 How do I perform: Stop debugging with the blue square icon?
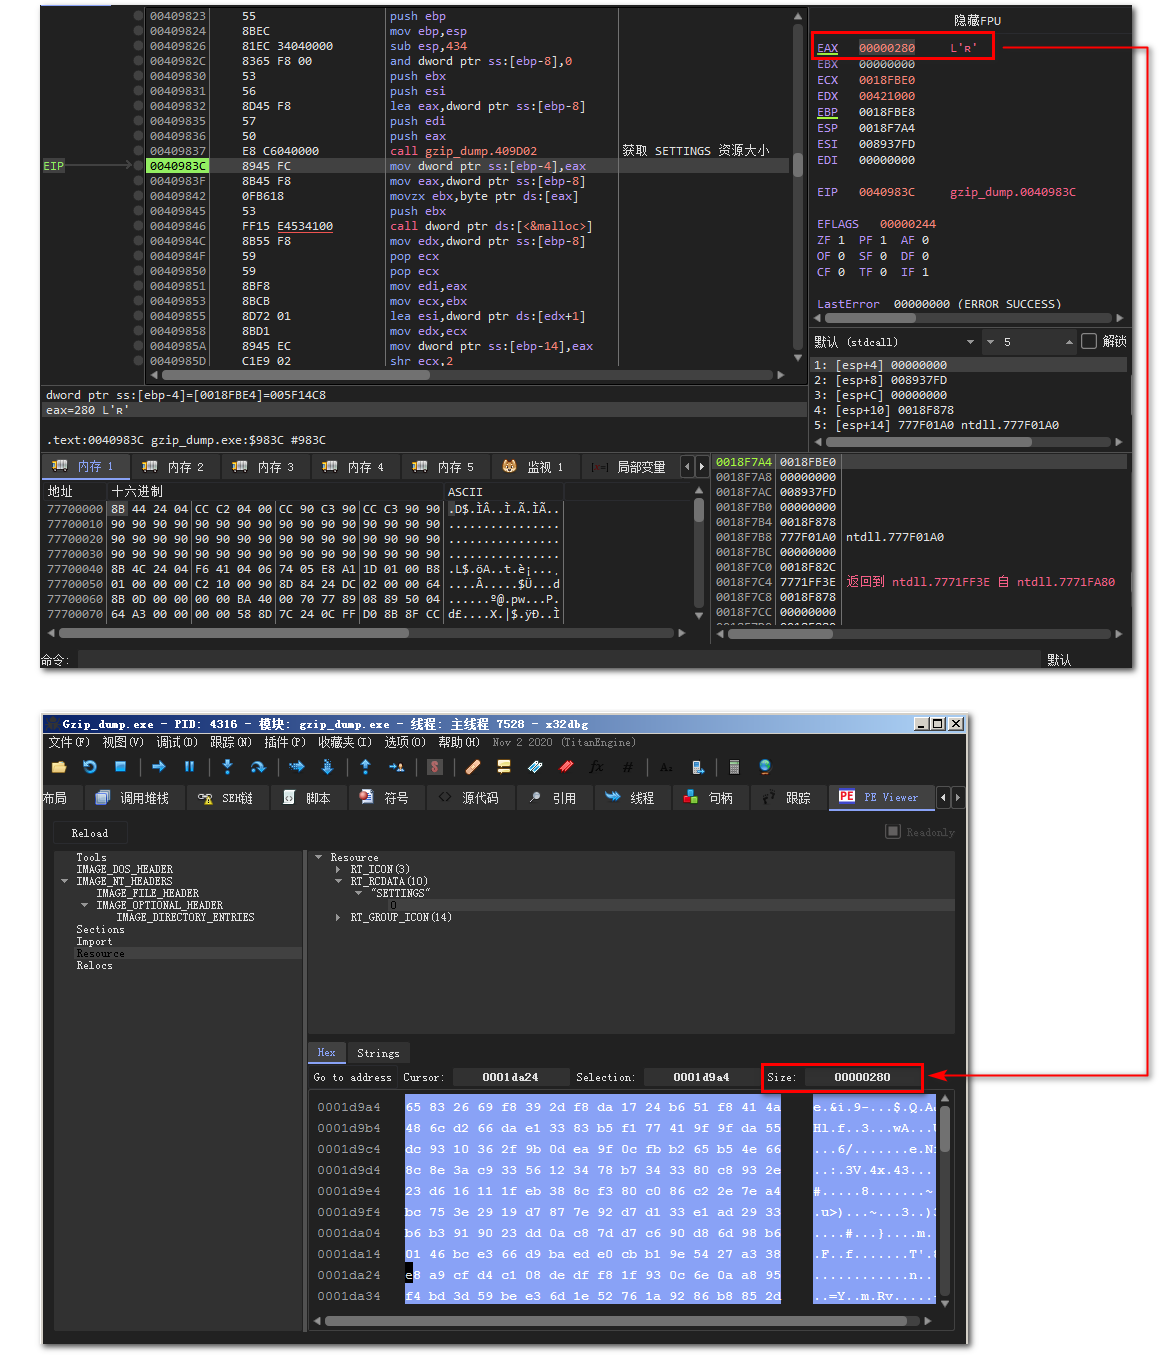120,767
